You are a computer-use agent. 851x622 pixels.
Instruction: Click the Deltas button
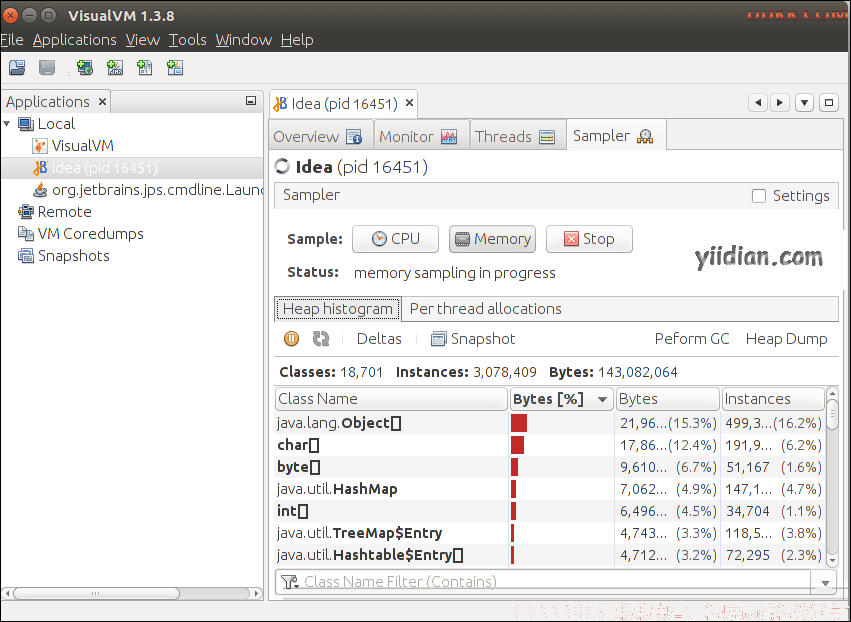[x=379, y=339]
